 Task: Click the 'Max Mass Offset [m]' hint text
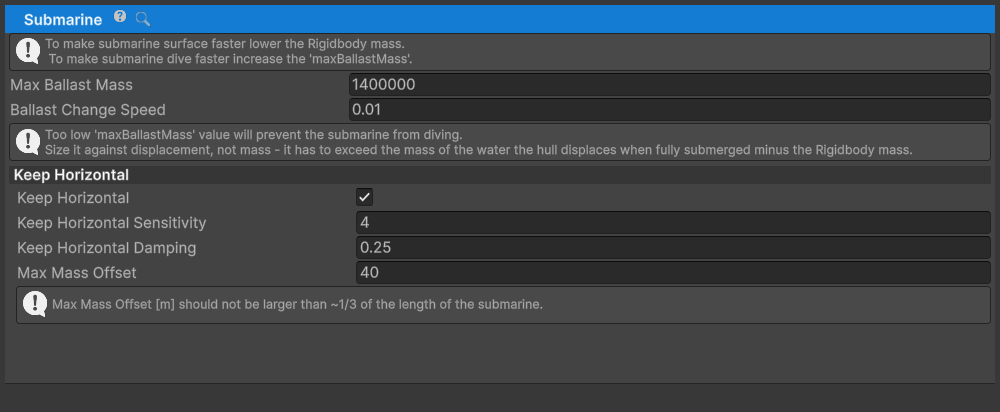297,304
